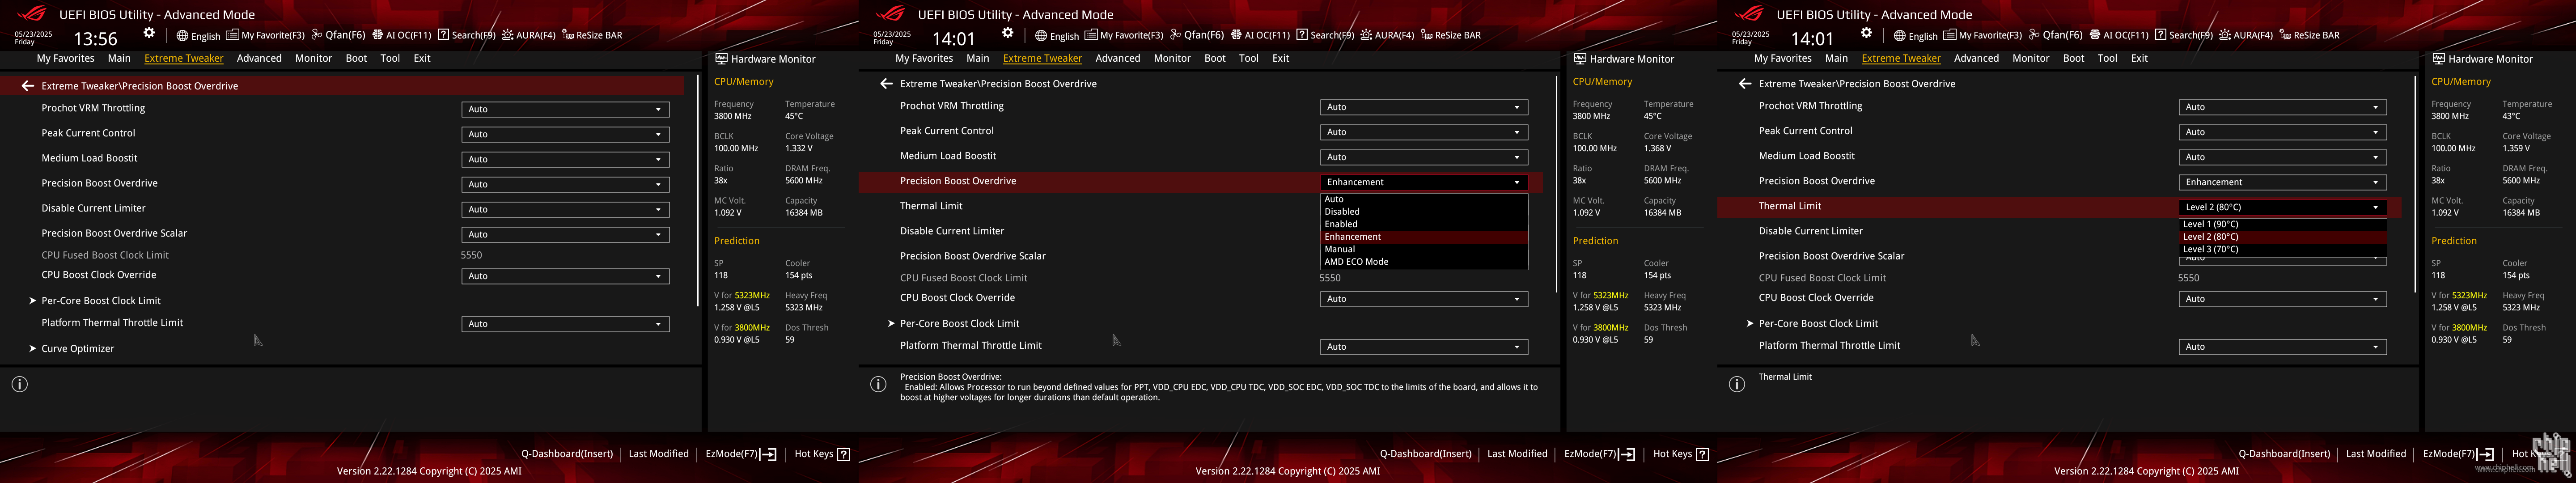Open the Exit tab on the screen with Thermal Limit list

pyautogui.click(x=2139, y=58)
